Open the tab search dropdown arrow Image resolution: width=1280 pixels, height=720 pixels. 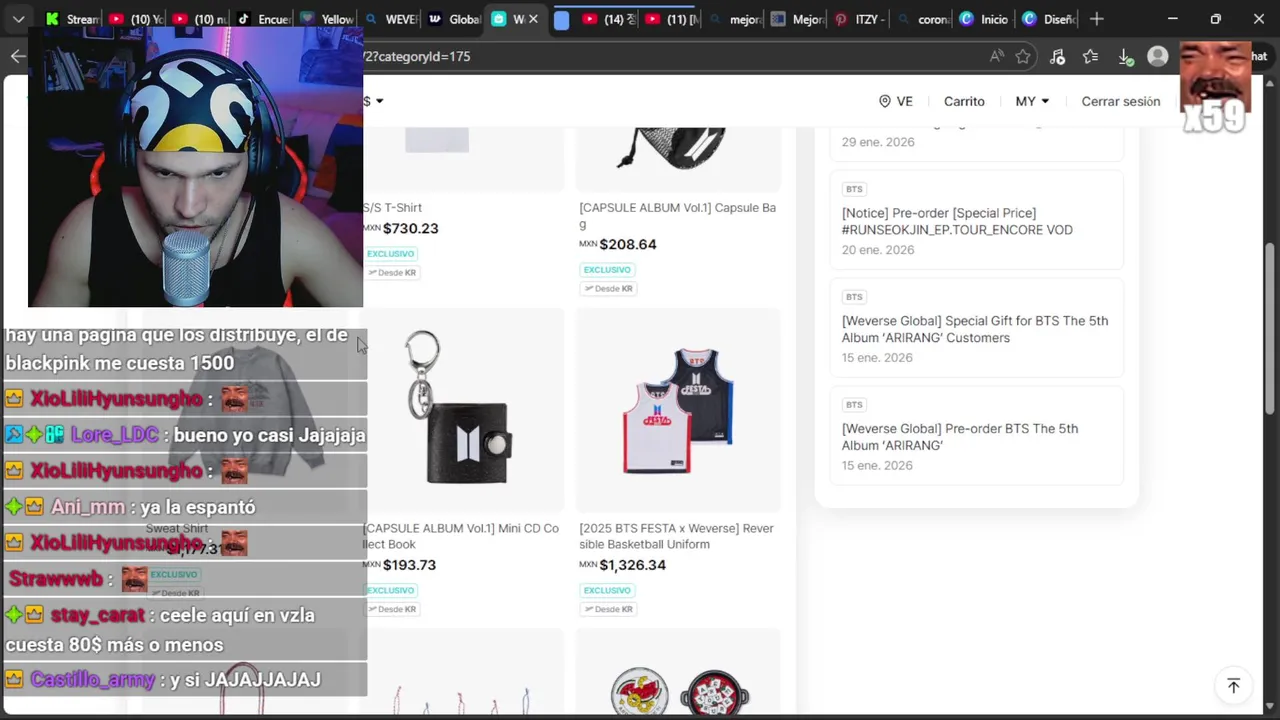tap(18, 19)
